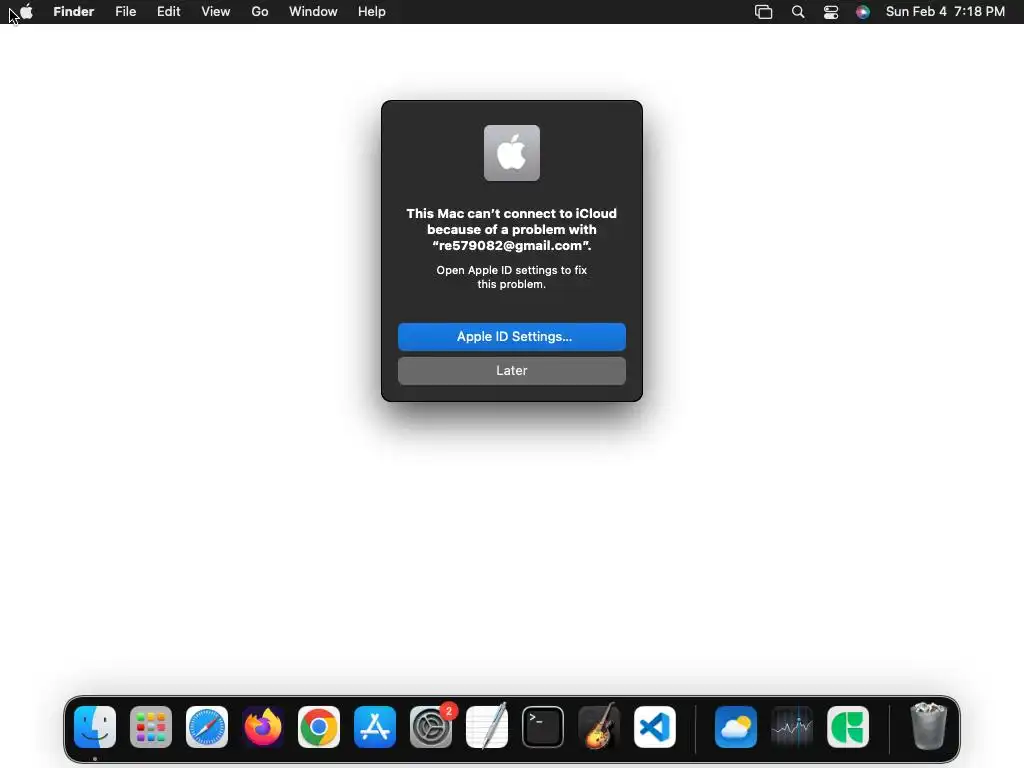Click the re579082@gmail.com account text
The image size is (1024, 768).
pos(511,246)
